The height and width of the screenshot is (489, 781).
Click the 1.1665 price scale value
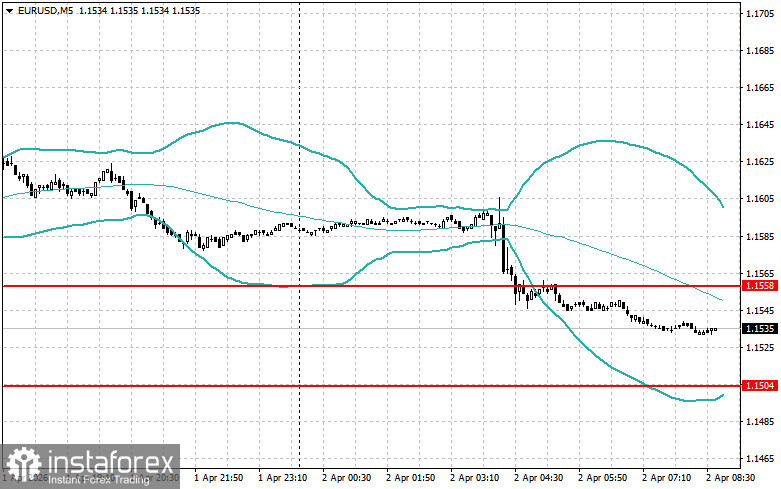click(x=760, y=88)
